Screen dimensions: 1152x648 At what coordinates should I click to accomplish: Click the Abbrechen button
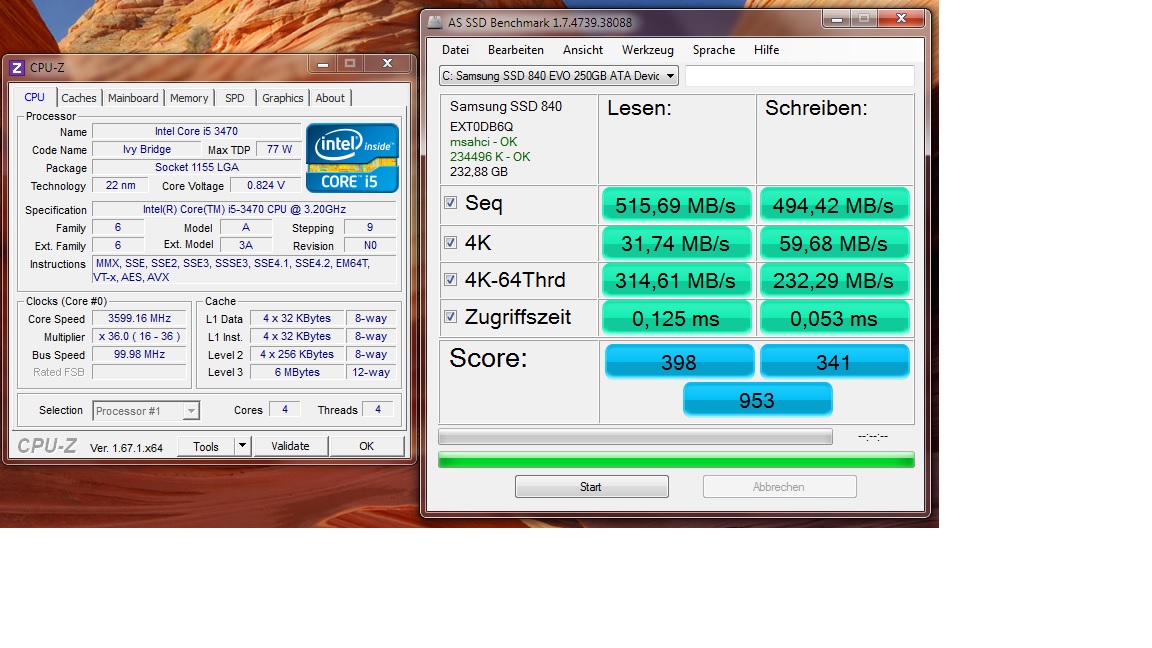779,486
